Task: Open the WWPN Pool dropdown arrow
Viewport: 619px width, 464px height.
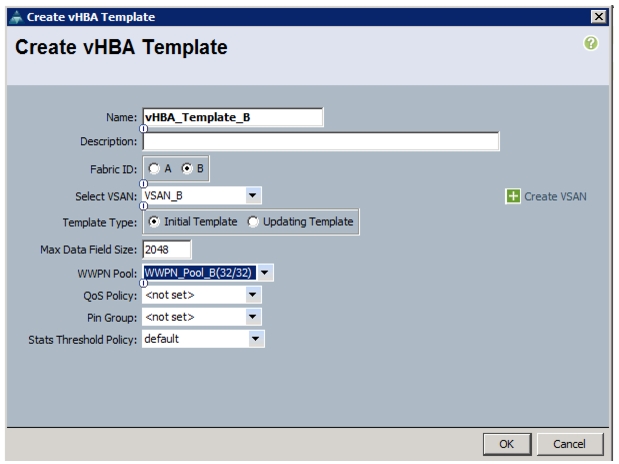Action: pyautogui.click(x=264, y=273)
